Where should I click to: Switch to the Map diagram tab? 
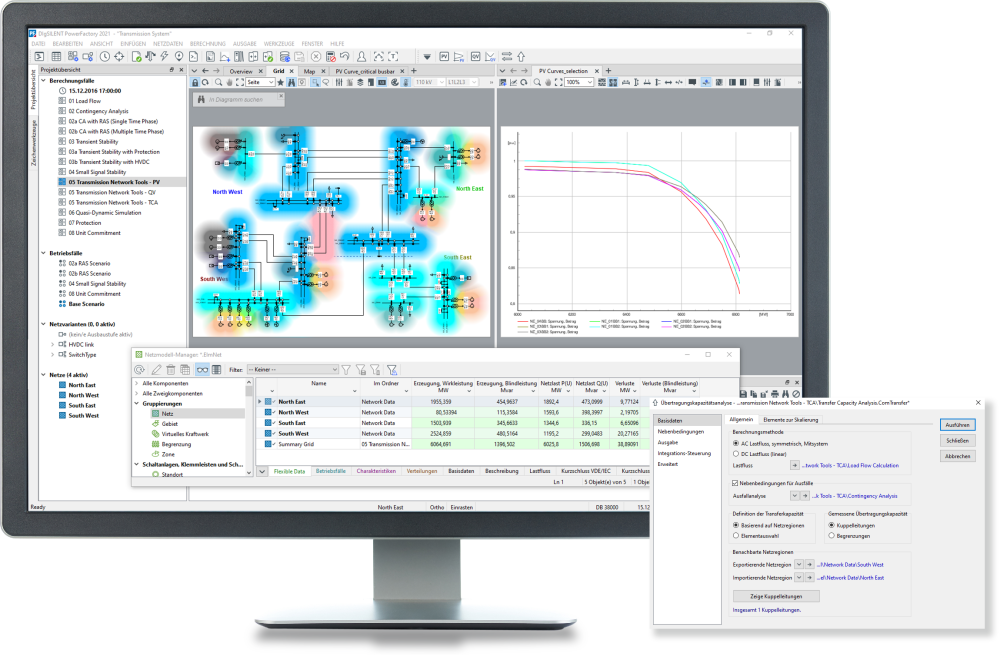[x=309, y=71]
